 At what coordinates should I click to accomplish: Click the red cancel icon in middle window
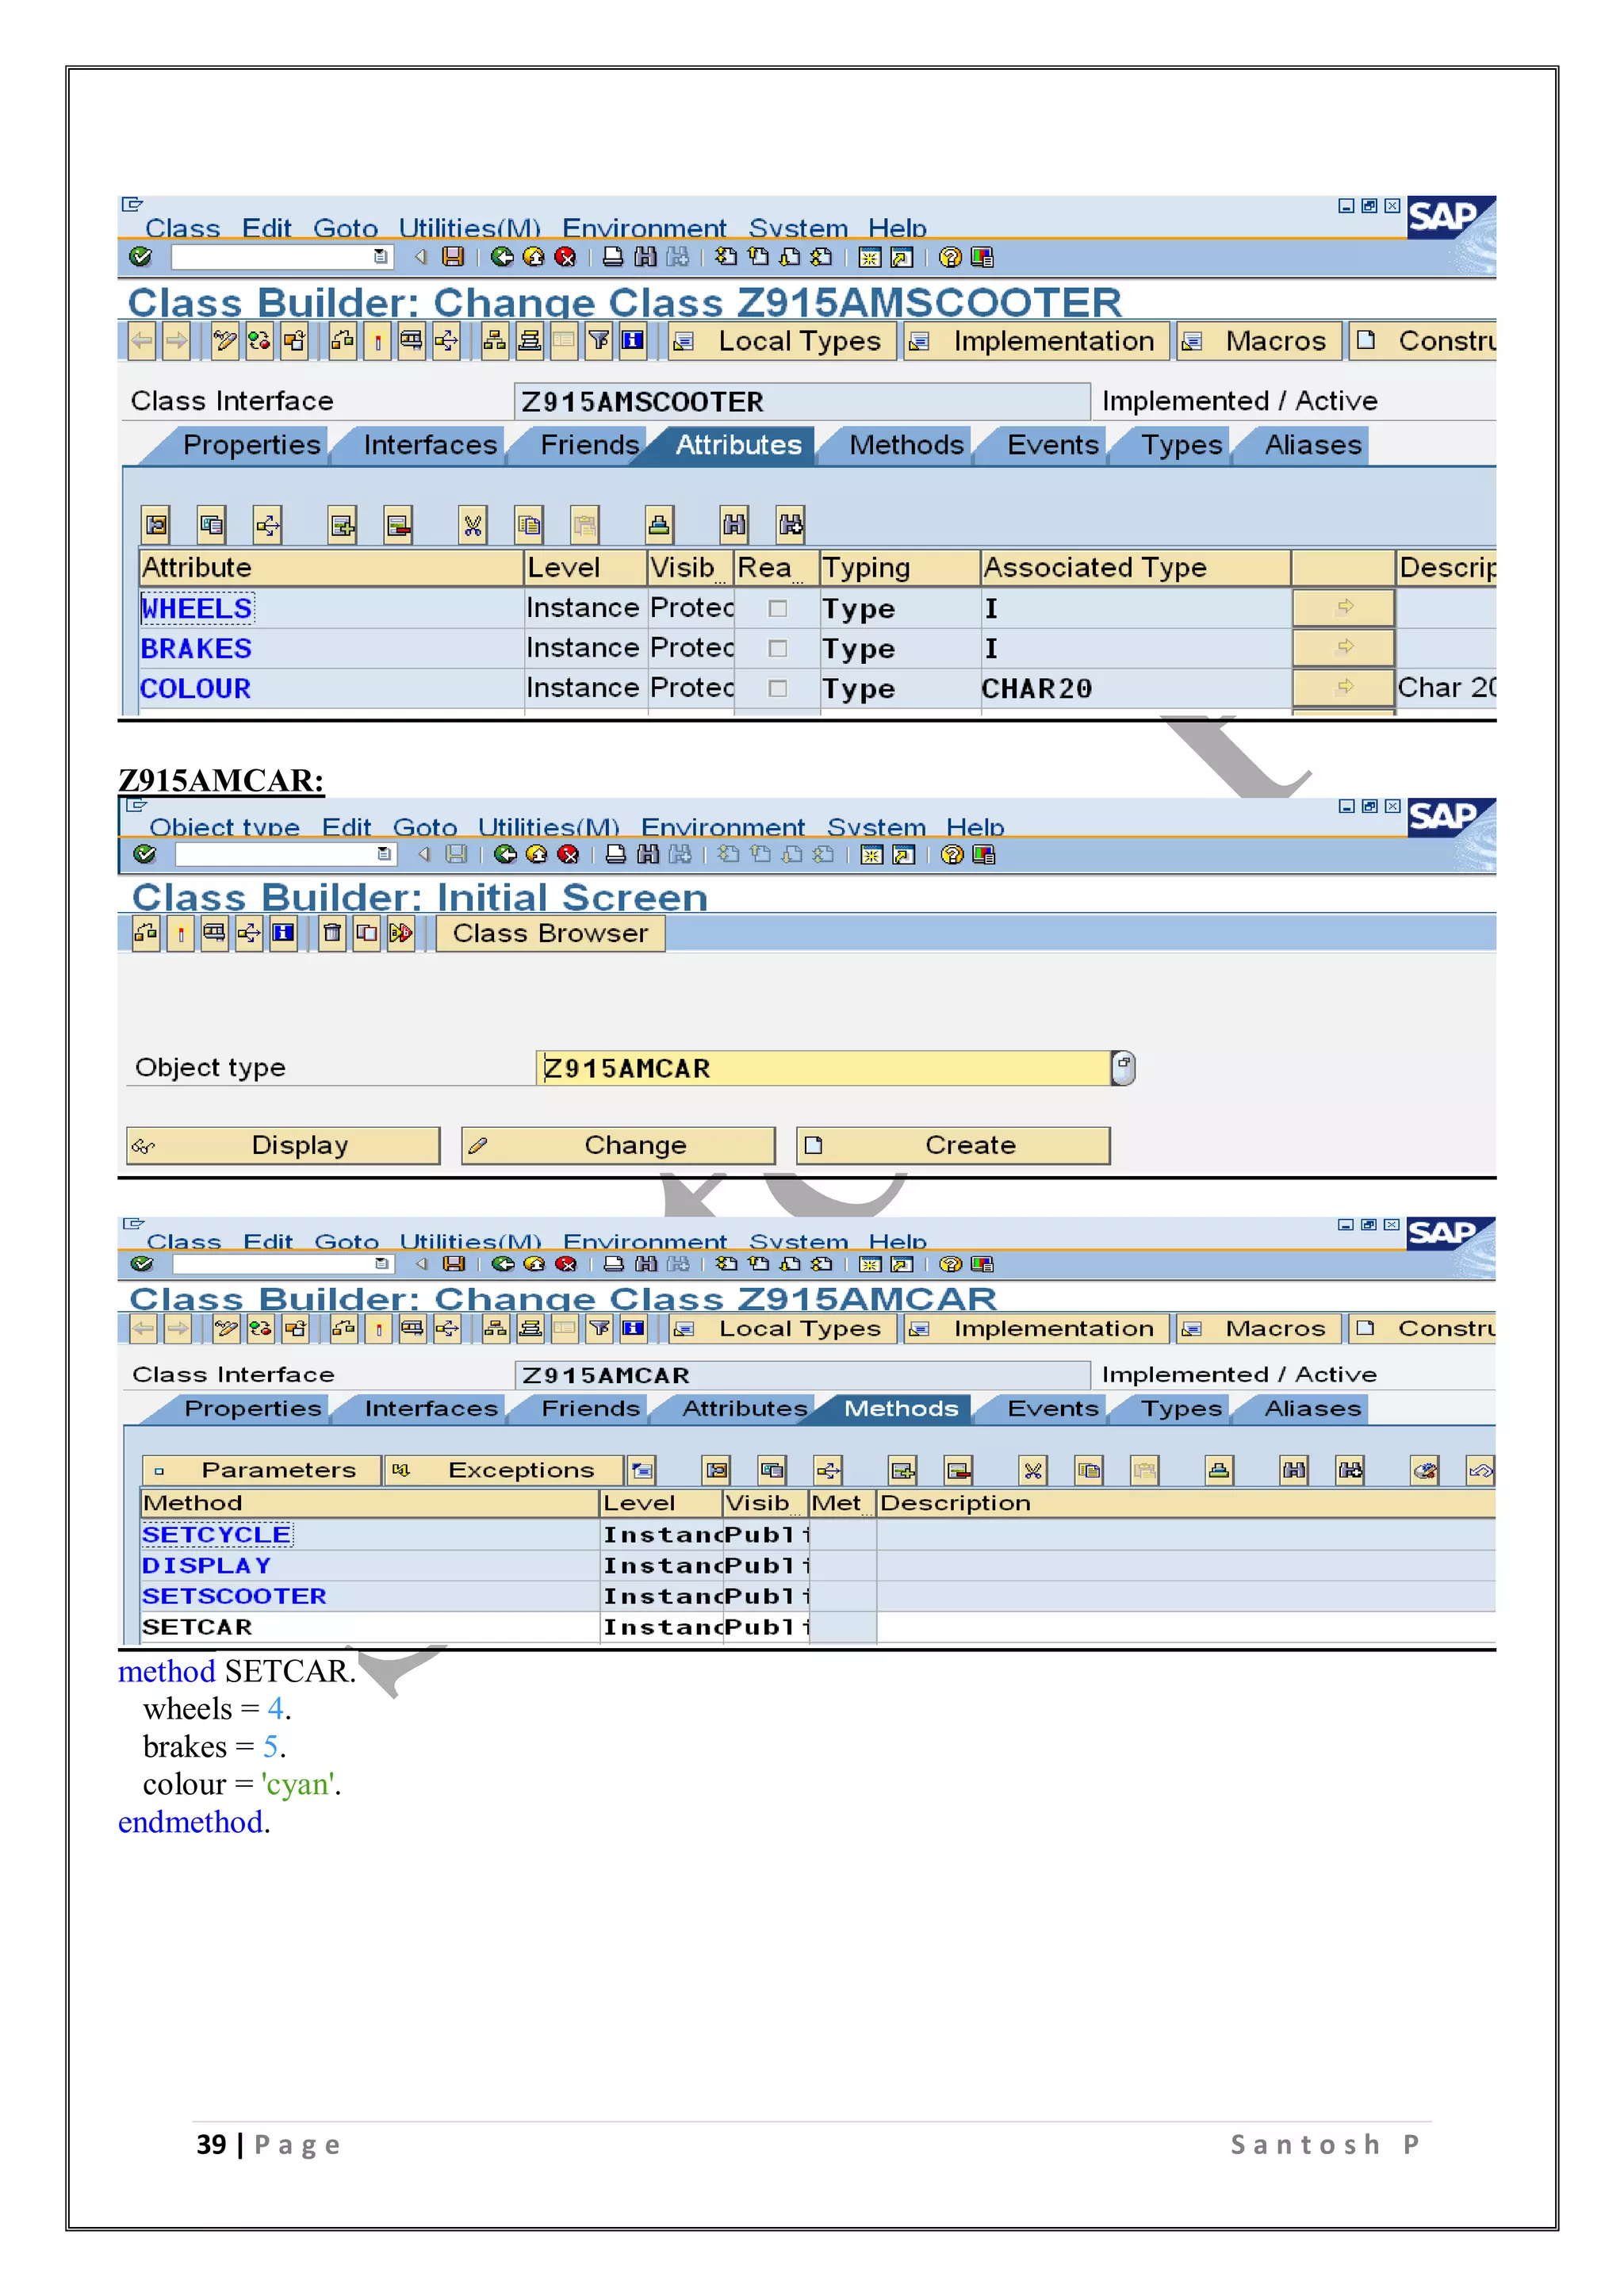coord(568,854)
